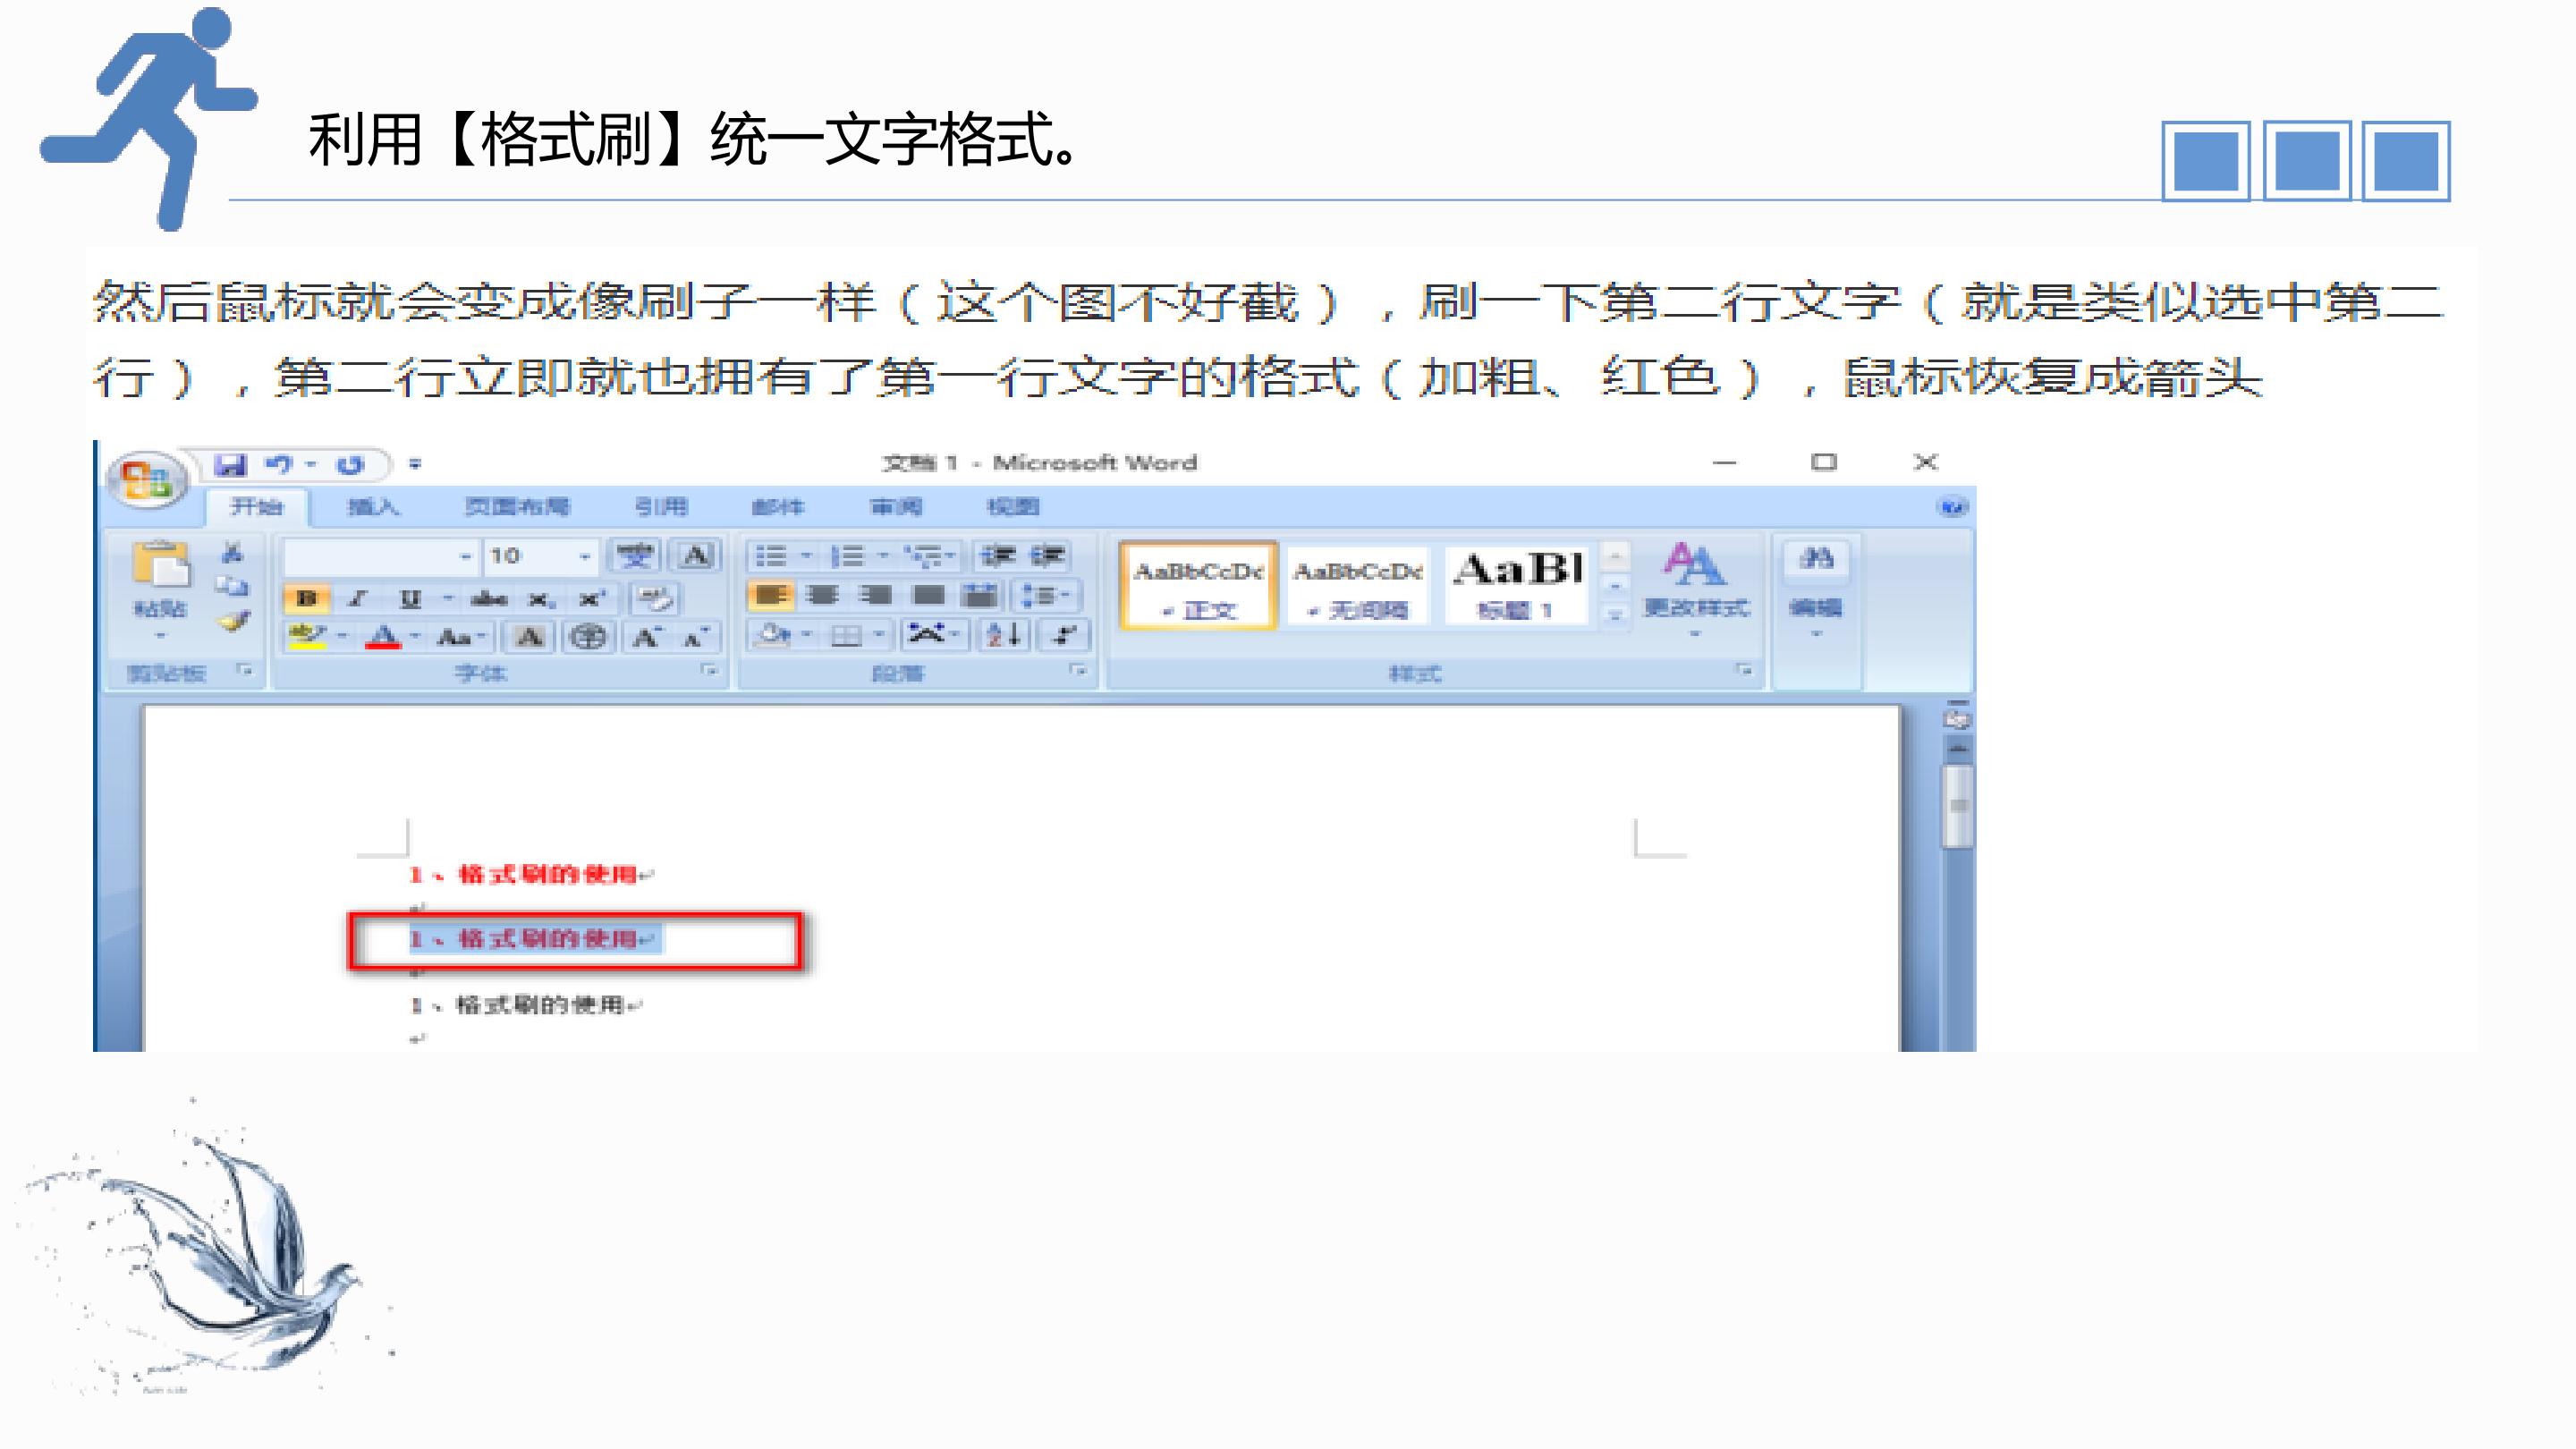Toggle Bold formatting button

click(x=308, y=599)
